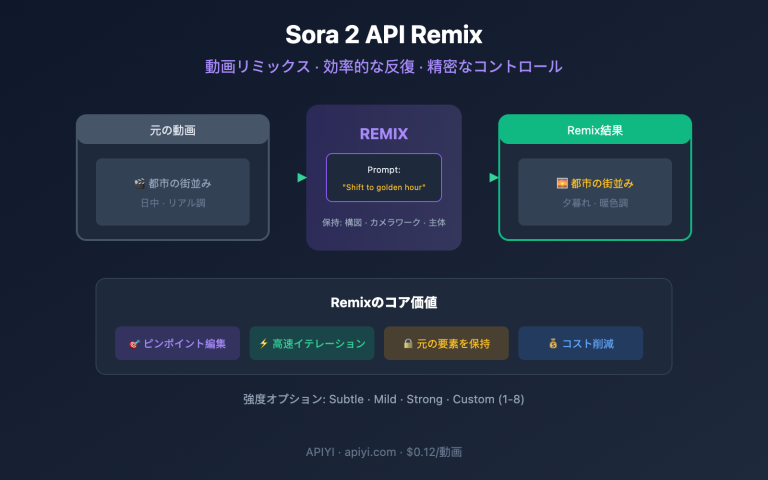Click the orange 都市の街並み thumbnail in Remix結果
Viewport: 768px width, 480px height.
[x=595, y=192]
